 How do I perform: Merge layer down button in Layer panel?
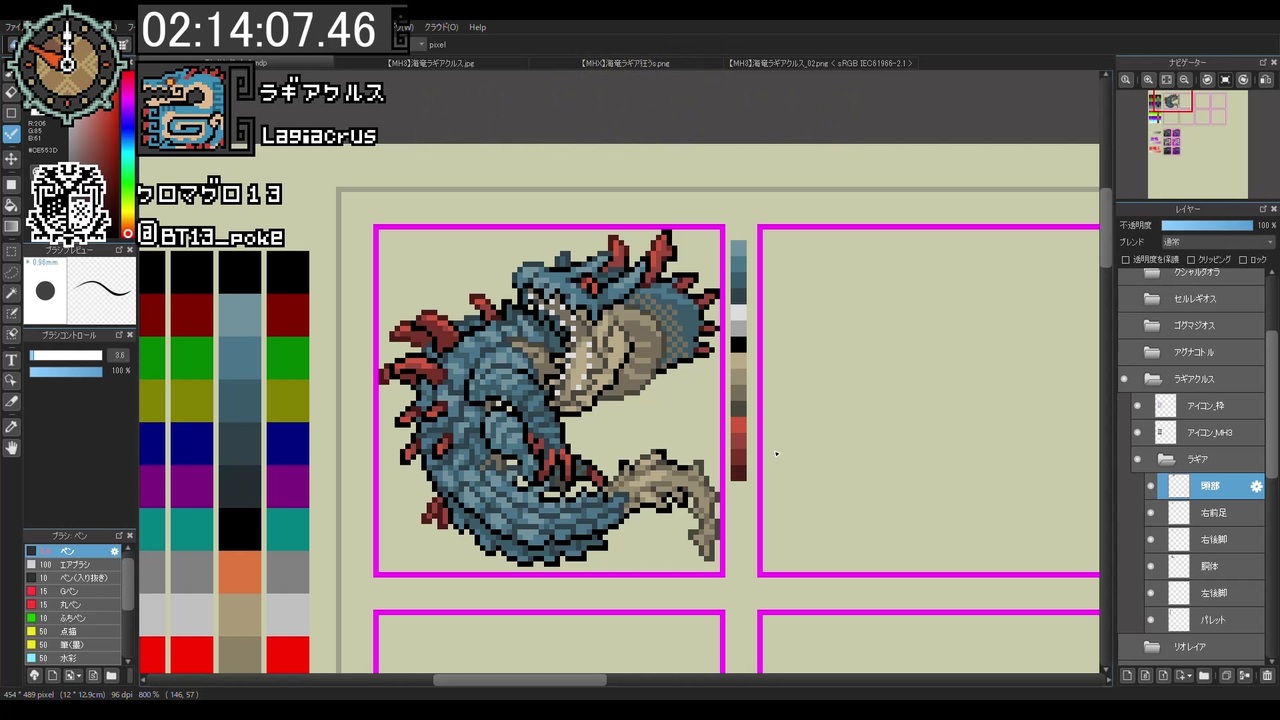click(1247, 676)
